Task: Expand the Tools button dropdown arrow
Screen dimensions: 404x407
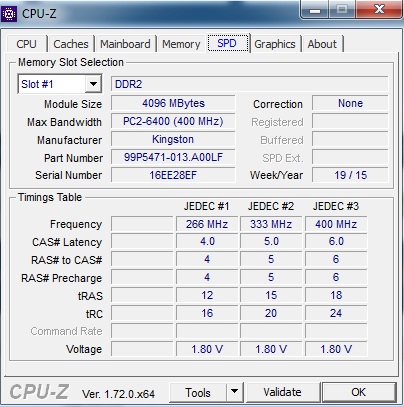Action: click(235, 392)
